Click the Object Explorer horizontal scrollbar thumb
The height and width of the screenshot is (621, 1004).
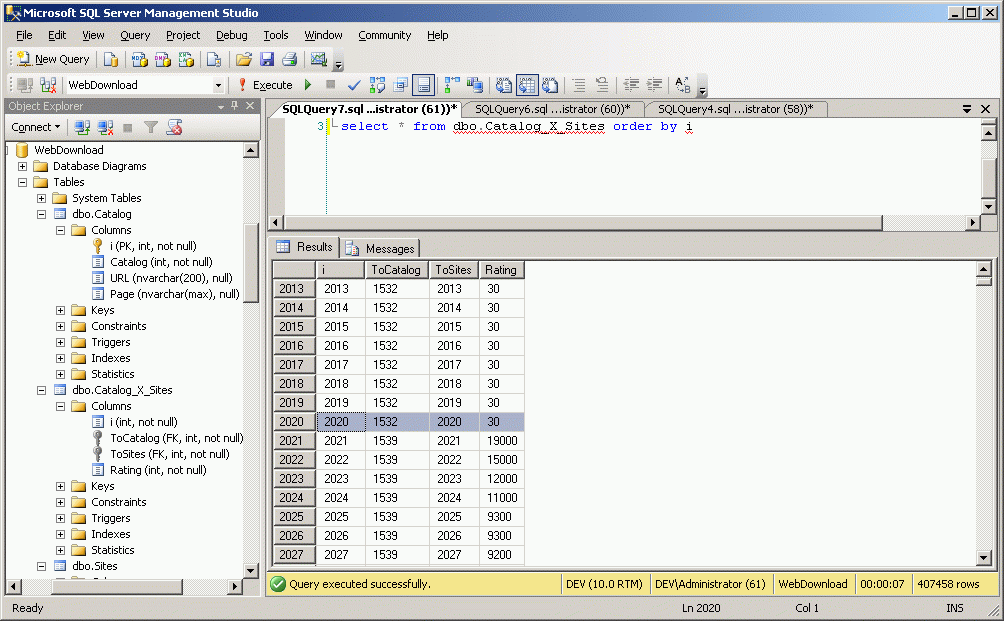click(117, 586)
